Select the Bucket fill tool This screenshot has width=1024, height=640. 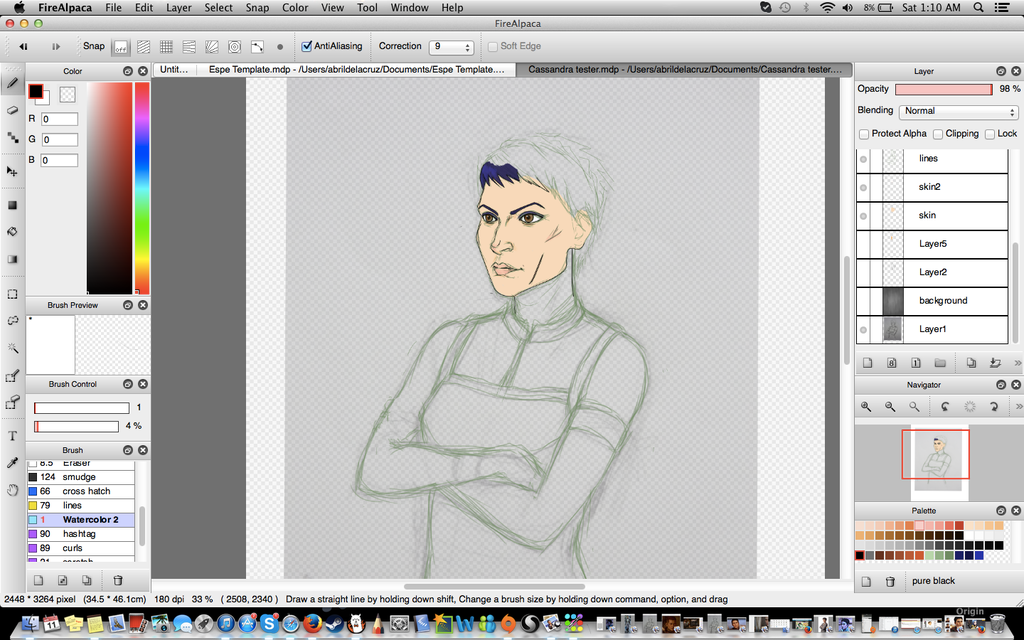[x=13, y=231]
